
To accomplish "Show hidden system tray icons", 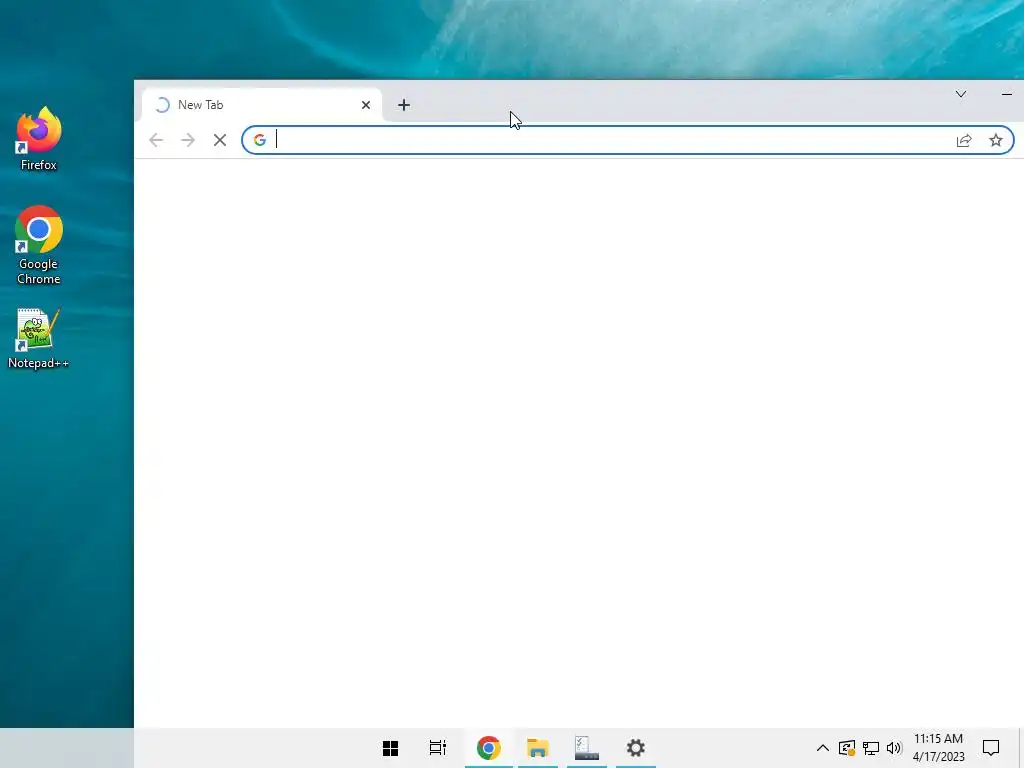I will click(823, 748).
